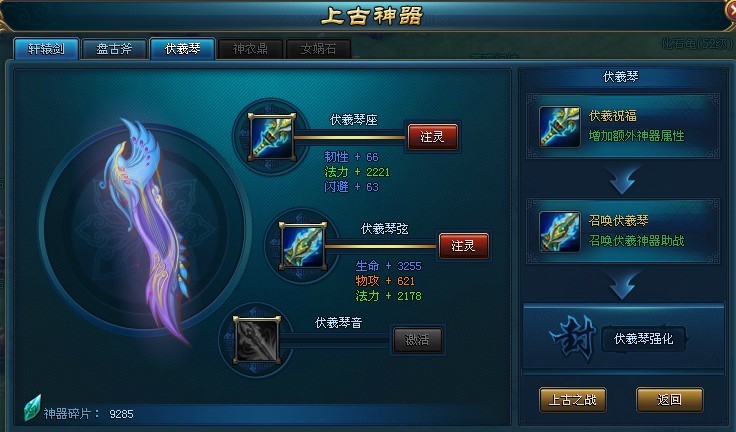Screen dimensions: 736x432
Task: Click the 伏羲琴强化 label
Action: [x=644, y=339]
